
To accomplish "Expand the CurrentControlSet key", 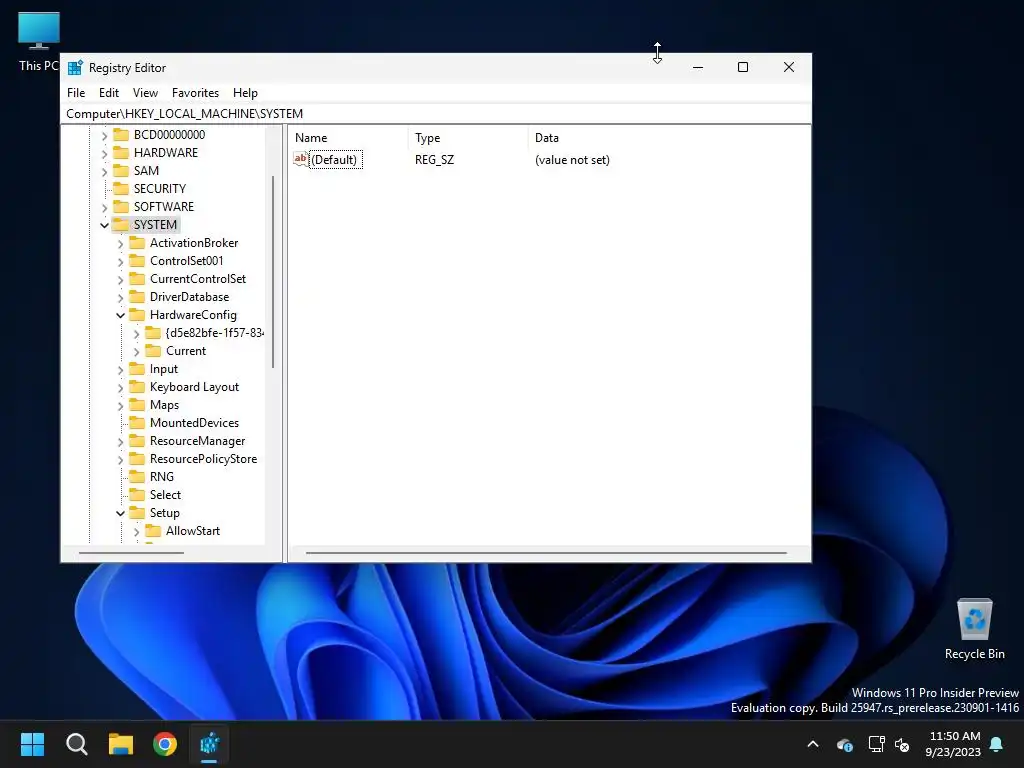I will (x=120, y=280).
